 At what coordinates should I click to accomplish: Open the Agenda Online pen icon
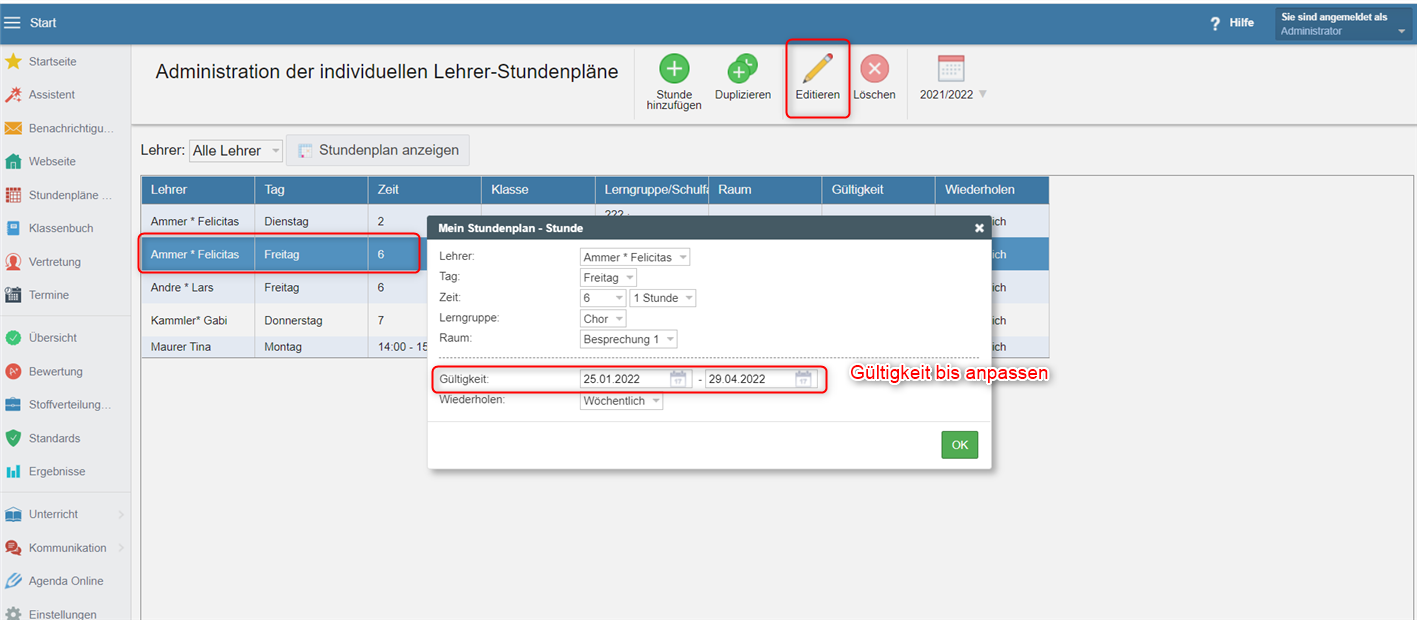pos(13,581)
